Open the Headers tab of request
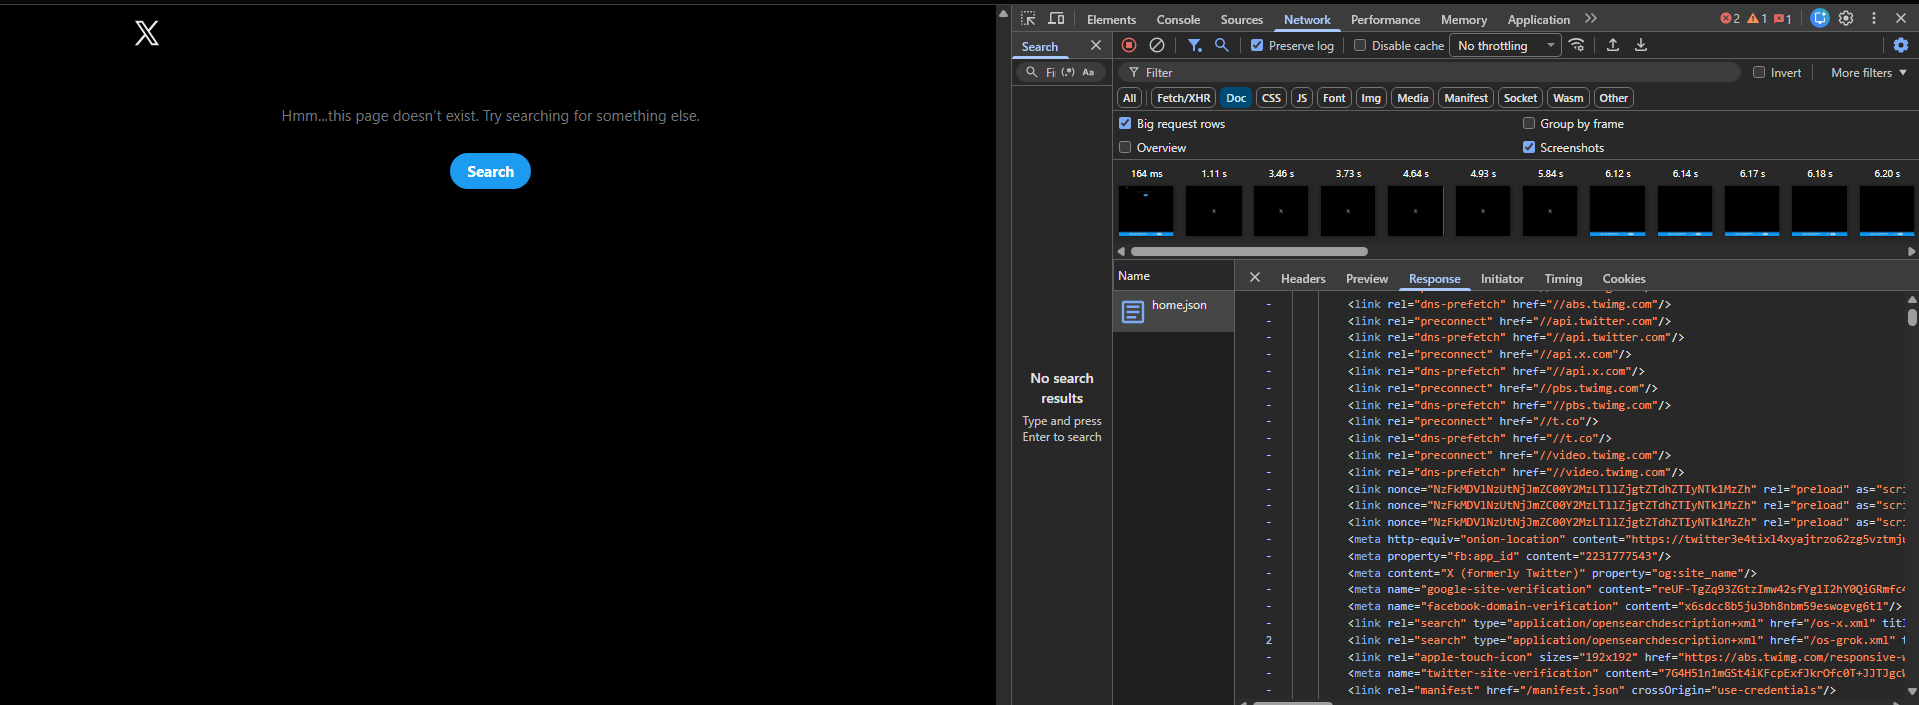 pos(1303,279)
